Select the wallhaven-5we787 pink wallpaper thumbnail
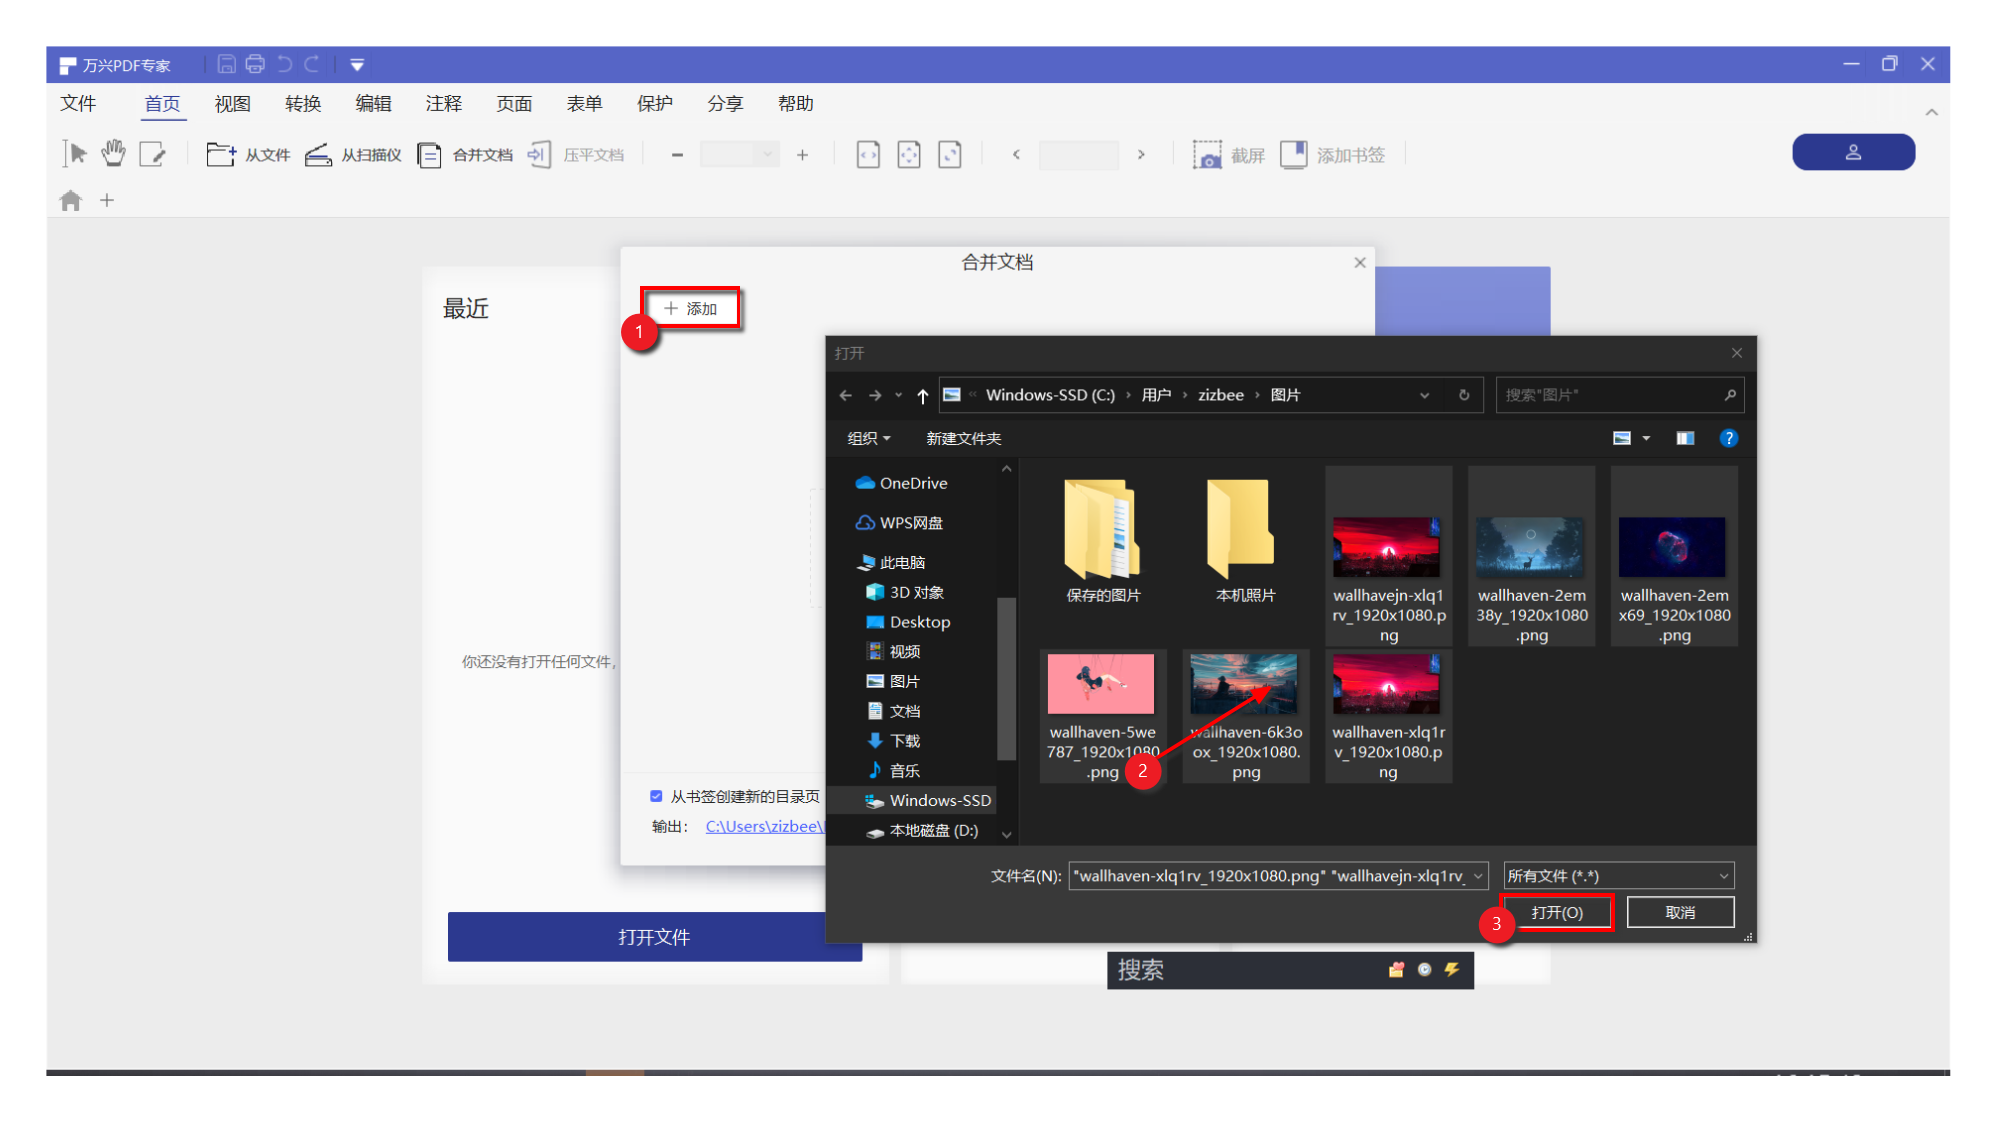 (1102, 684)
